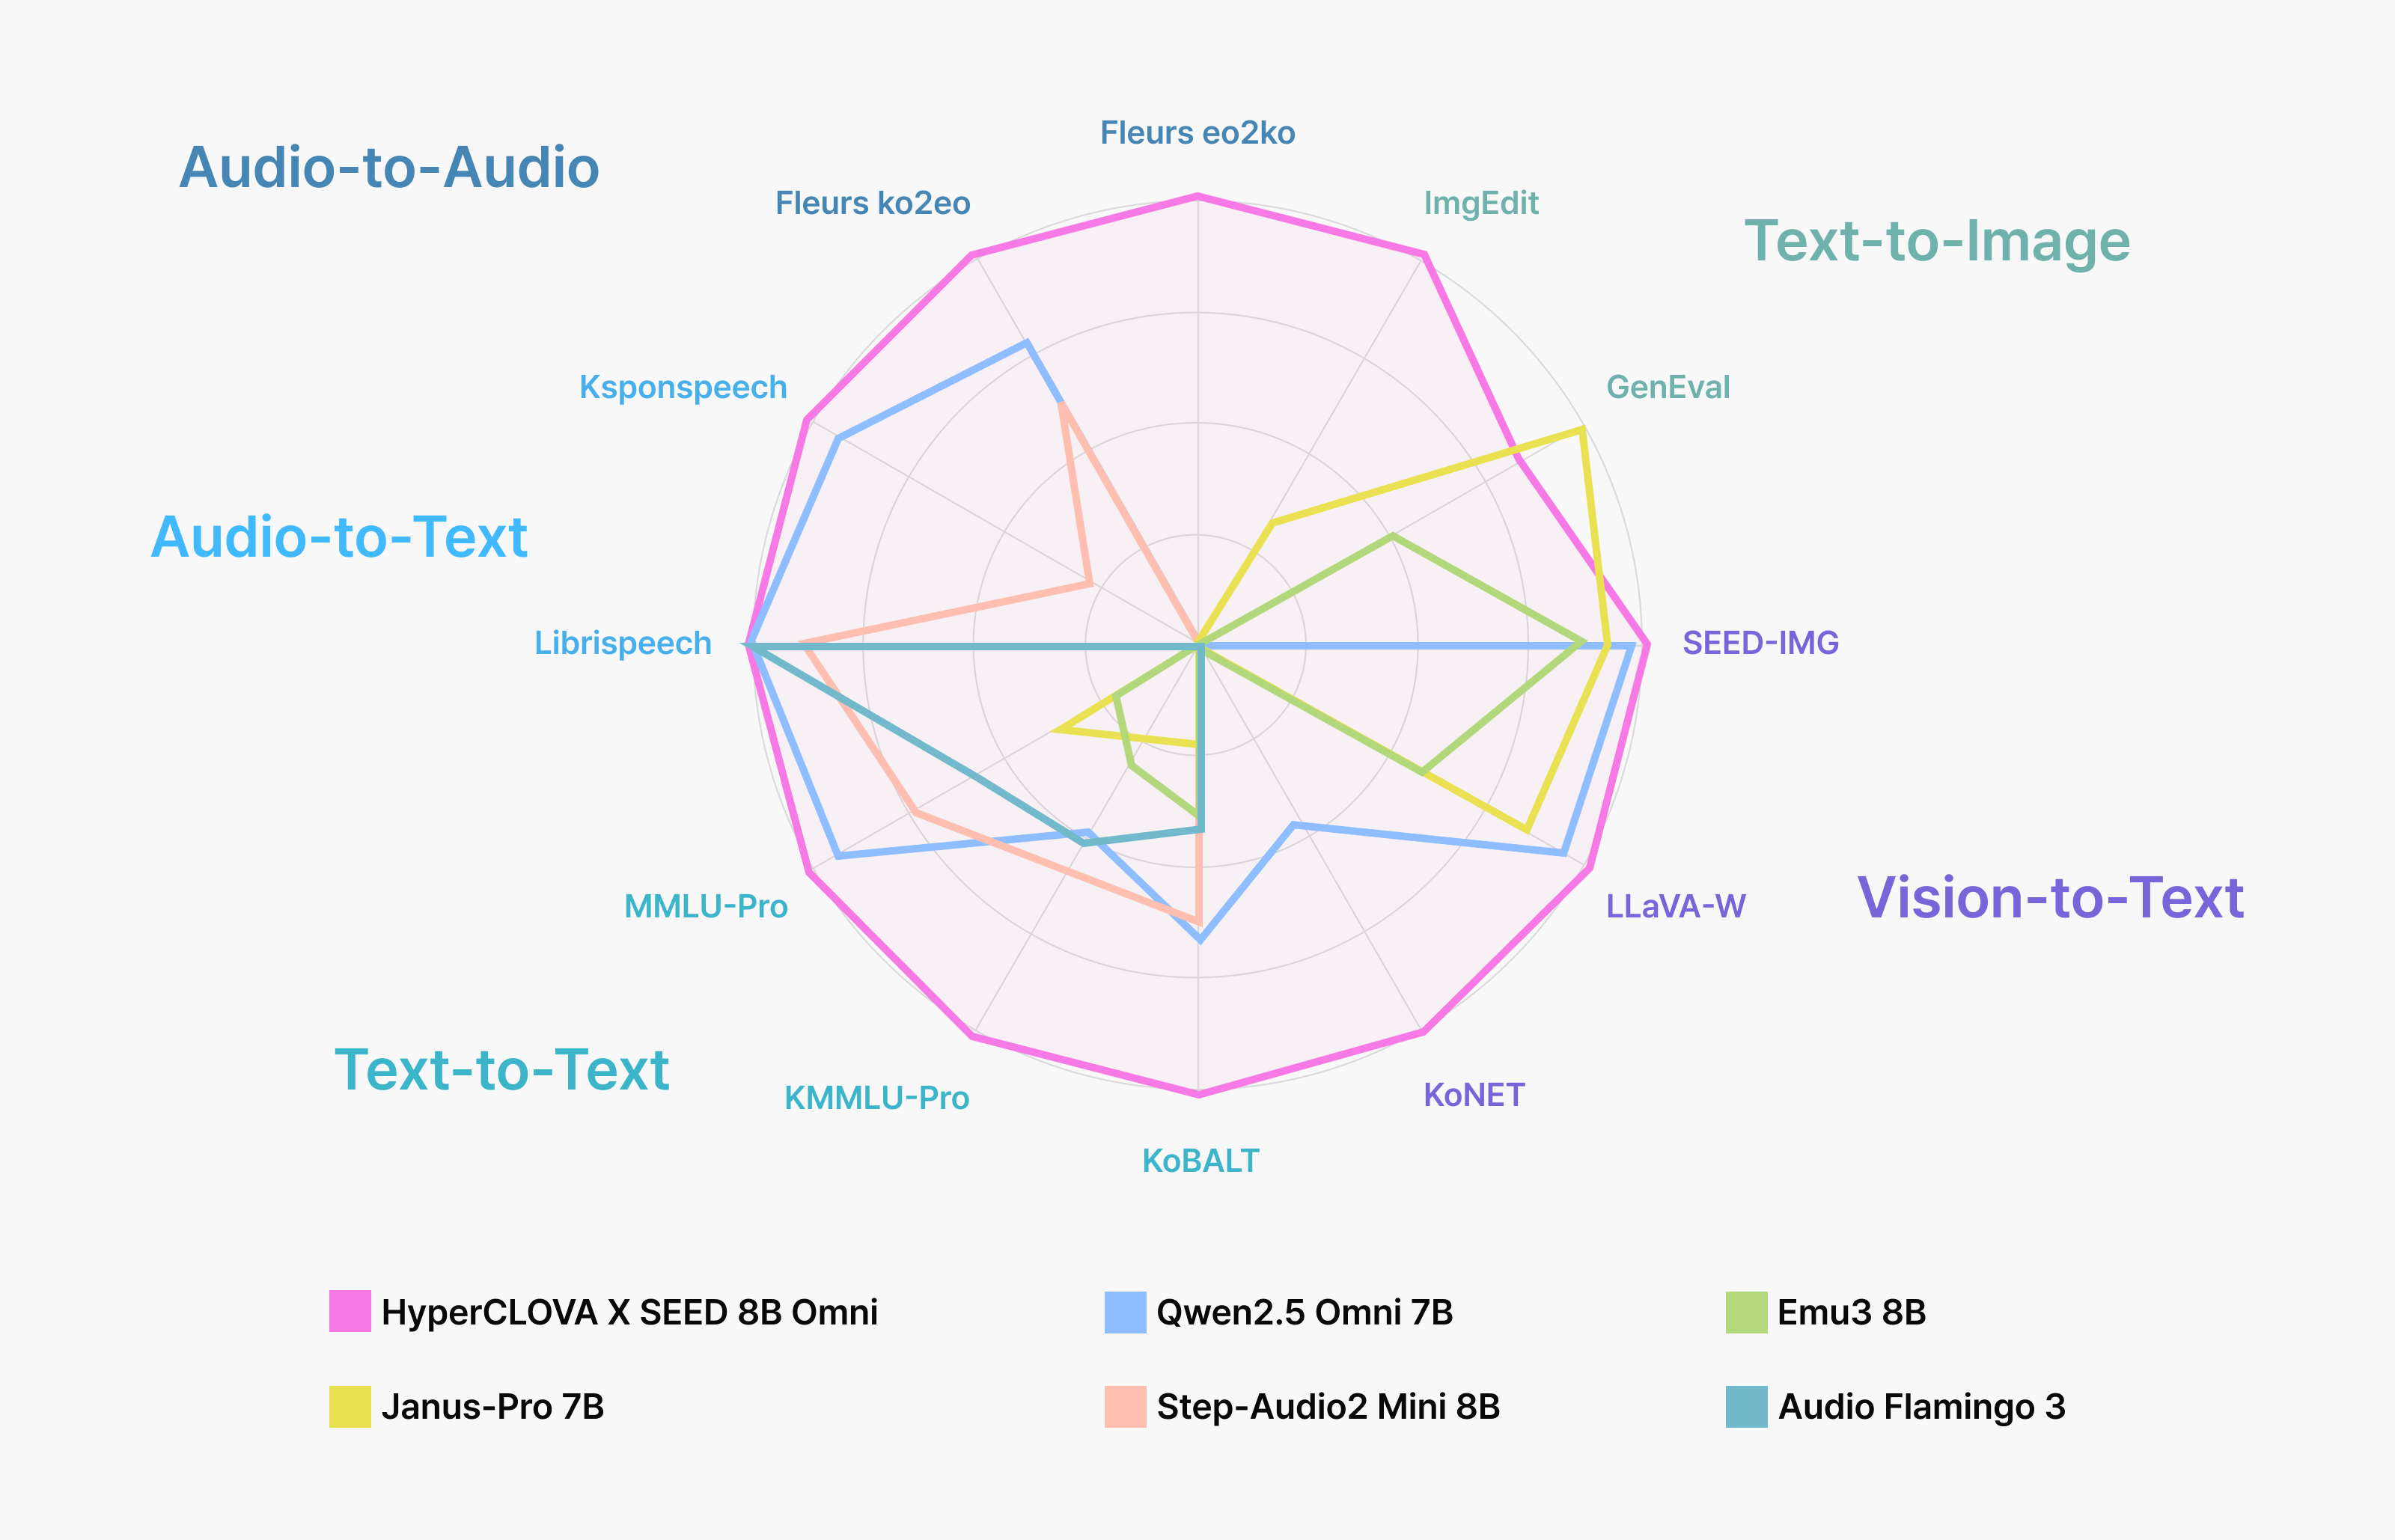
Task: Click the Audio-to-Audio category heading
Action: click(389, 167)
